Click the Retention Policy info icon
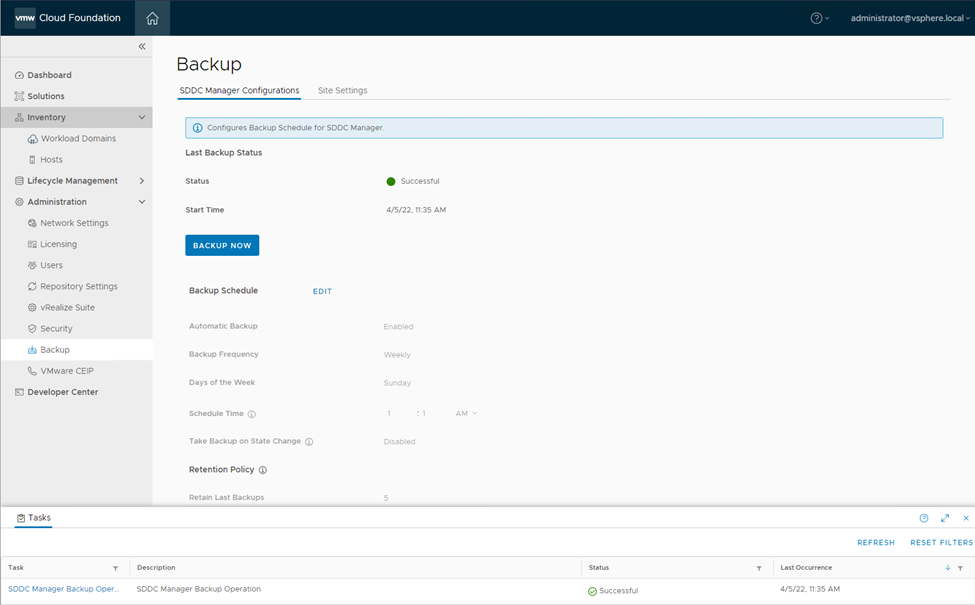Viewport: 975px width, 605px height. pyautogui.click(x=263, y=470)
